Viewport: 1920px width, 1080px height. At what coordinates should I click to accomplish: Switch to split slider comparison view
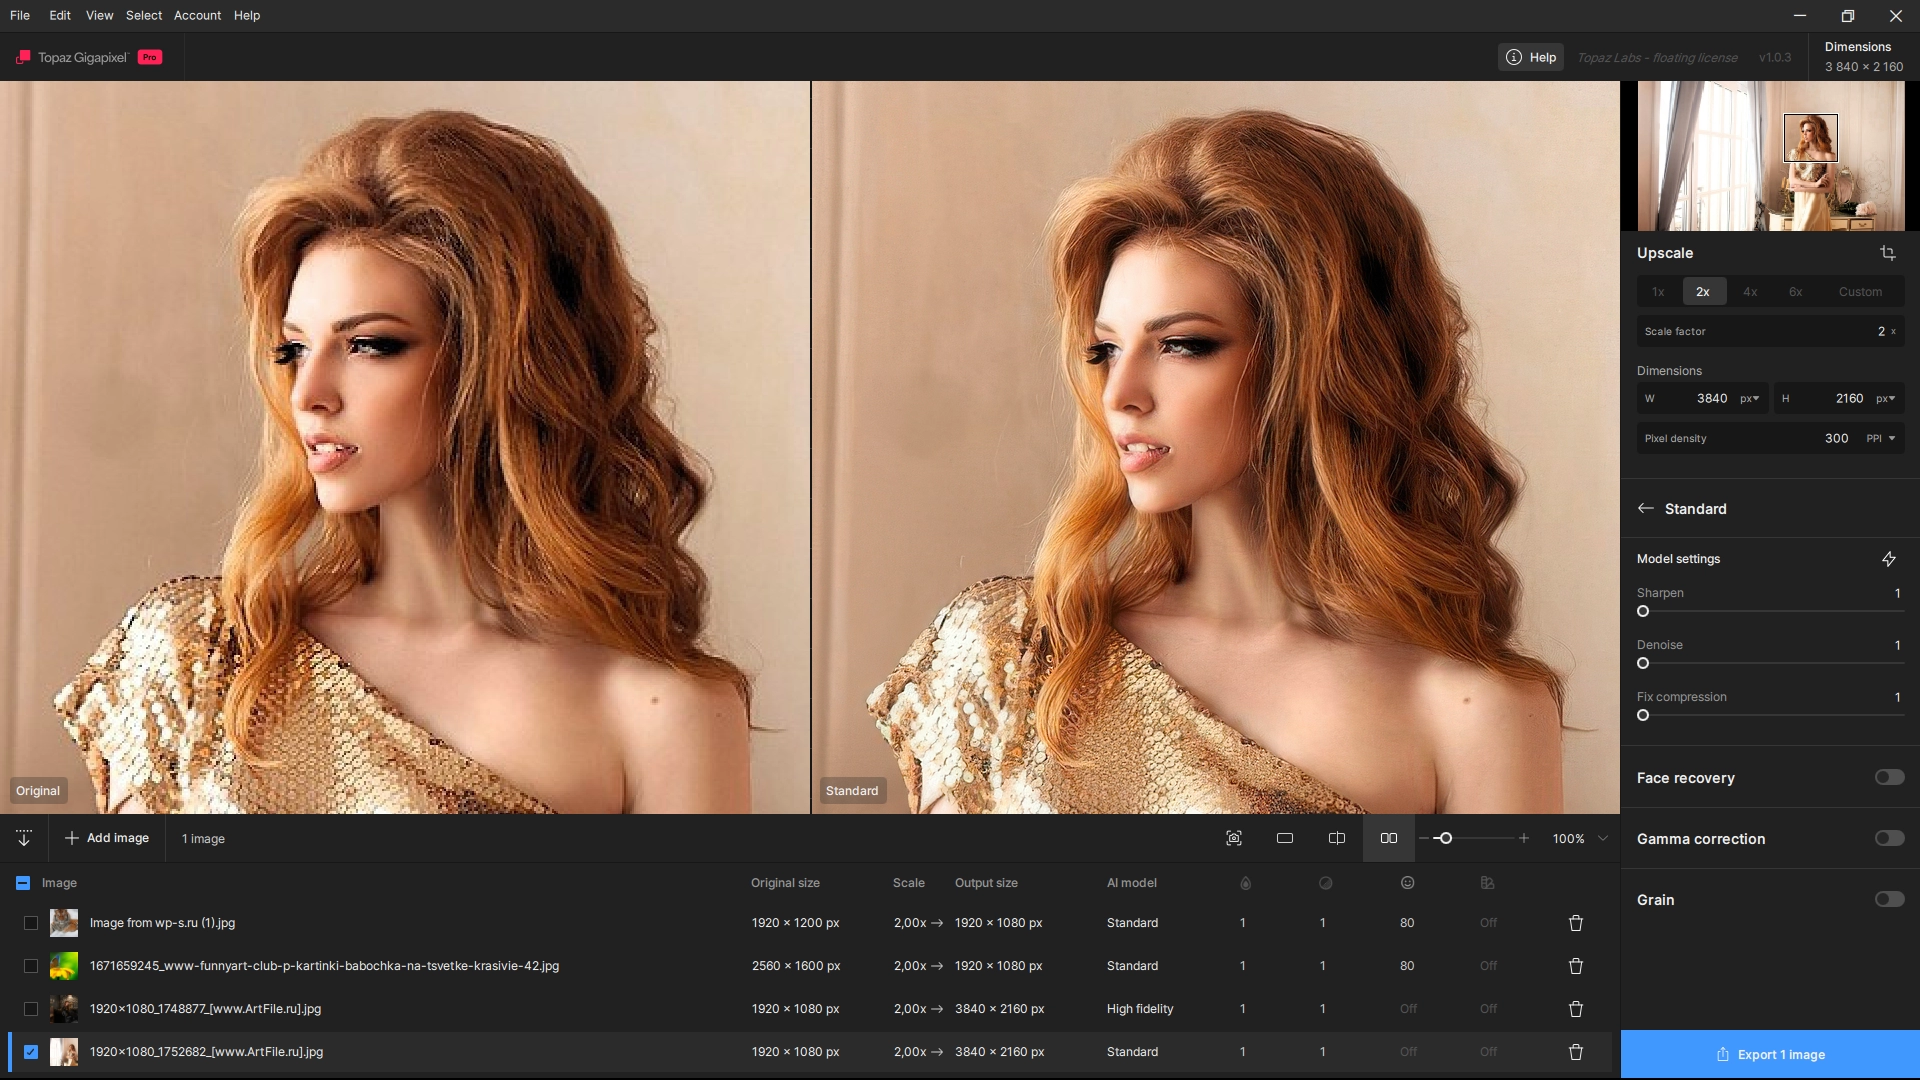[1336, 838]
